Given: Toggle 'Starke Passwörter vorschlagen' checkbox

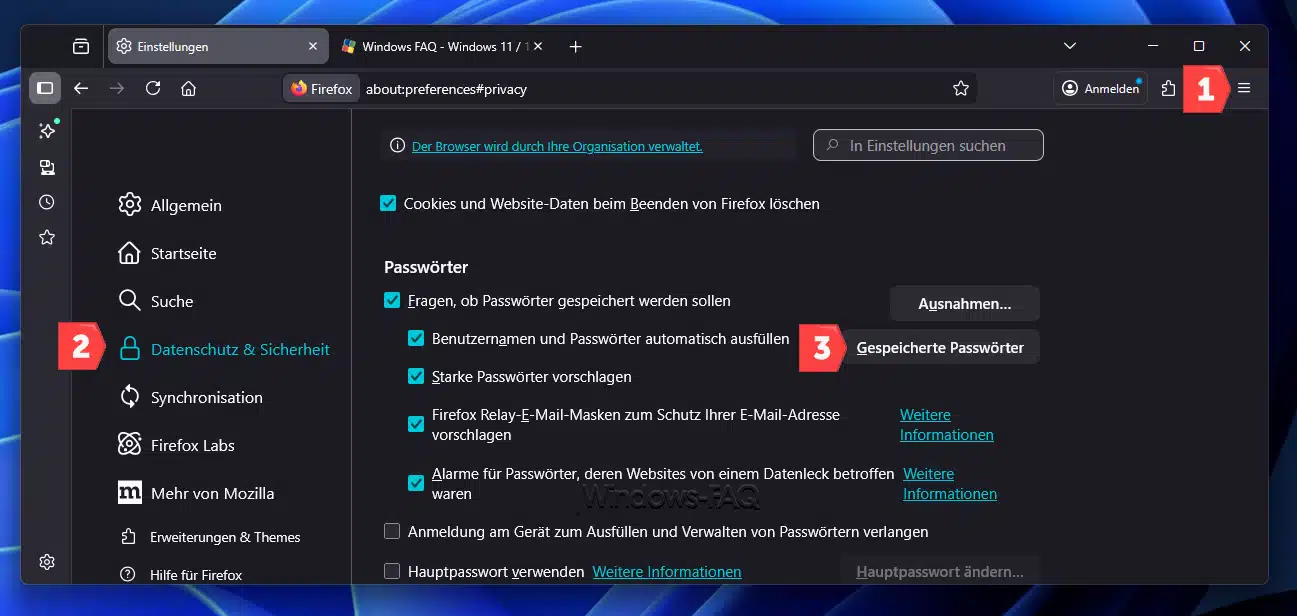Looking at the screenshot, I should pyautogui.click(x=416, y=377).
